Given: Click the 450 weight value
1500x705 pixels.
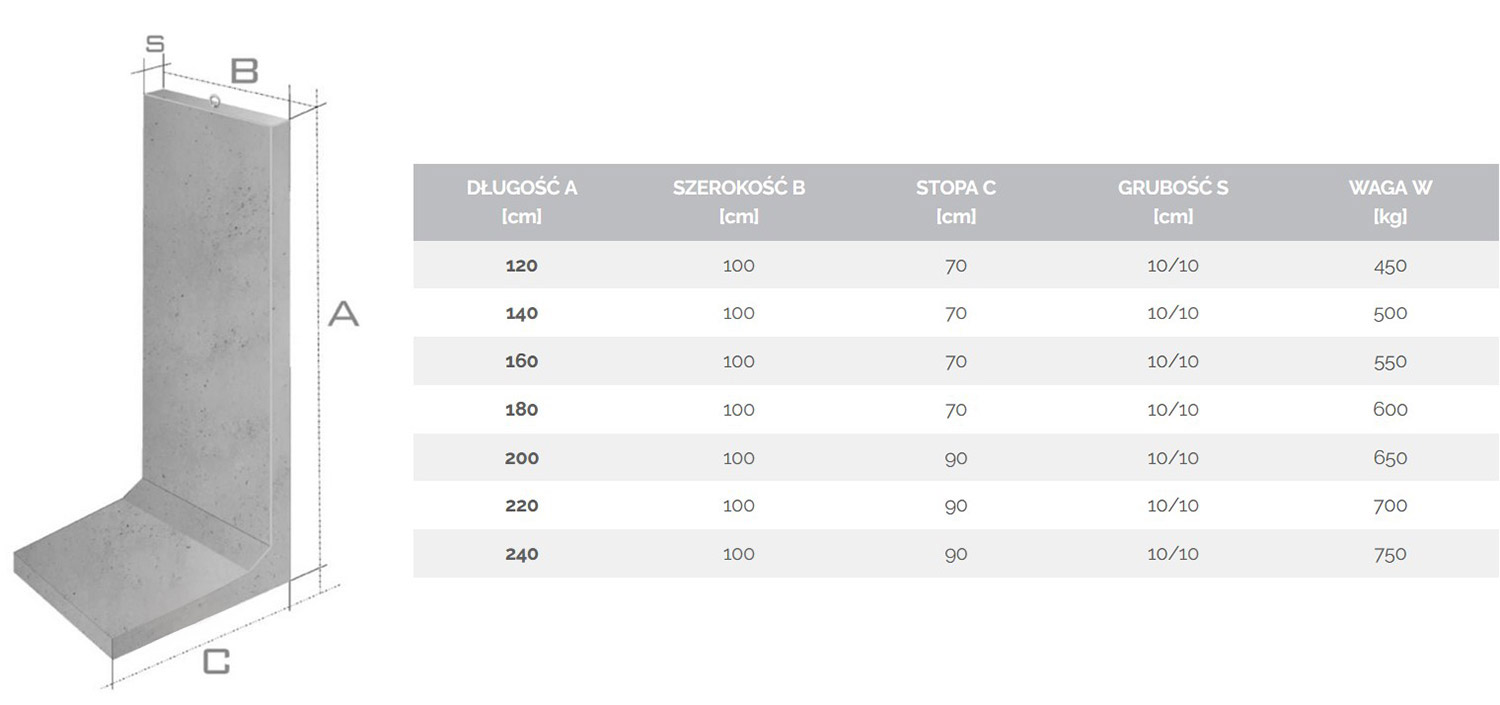Looking at the screenshot, I should (x=1390, y=266).
